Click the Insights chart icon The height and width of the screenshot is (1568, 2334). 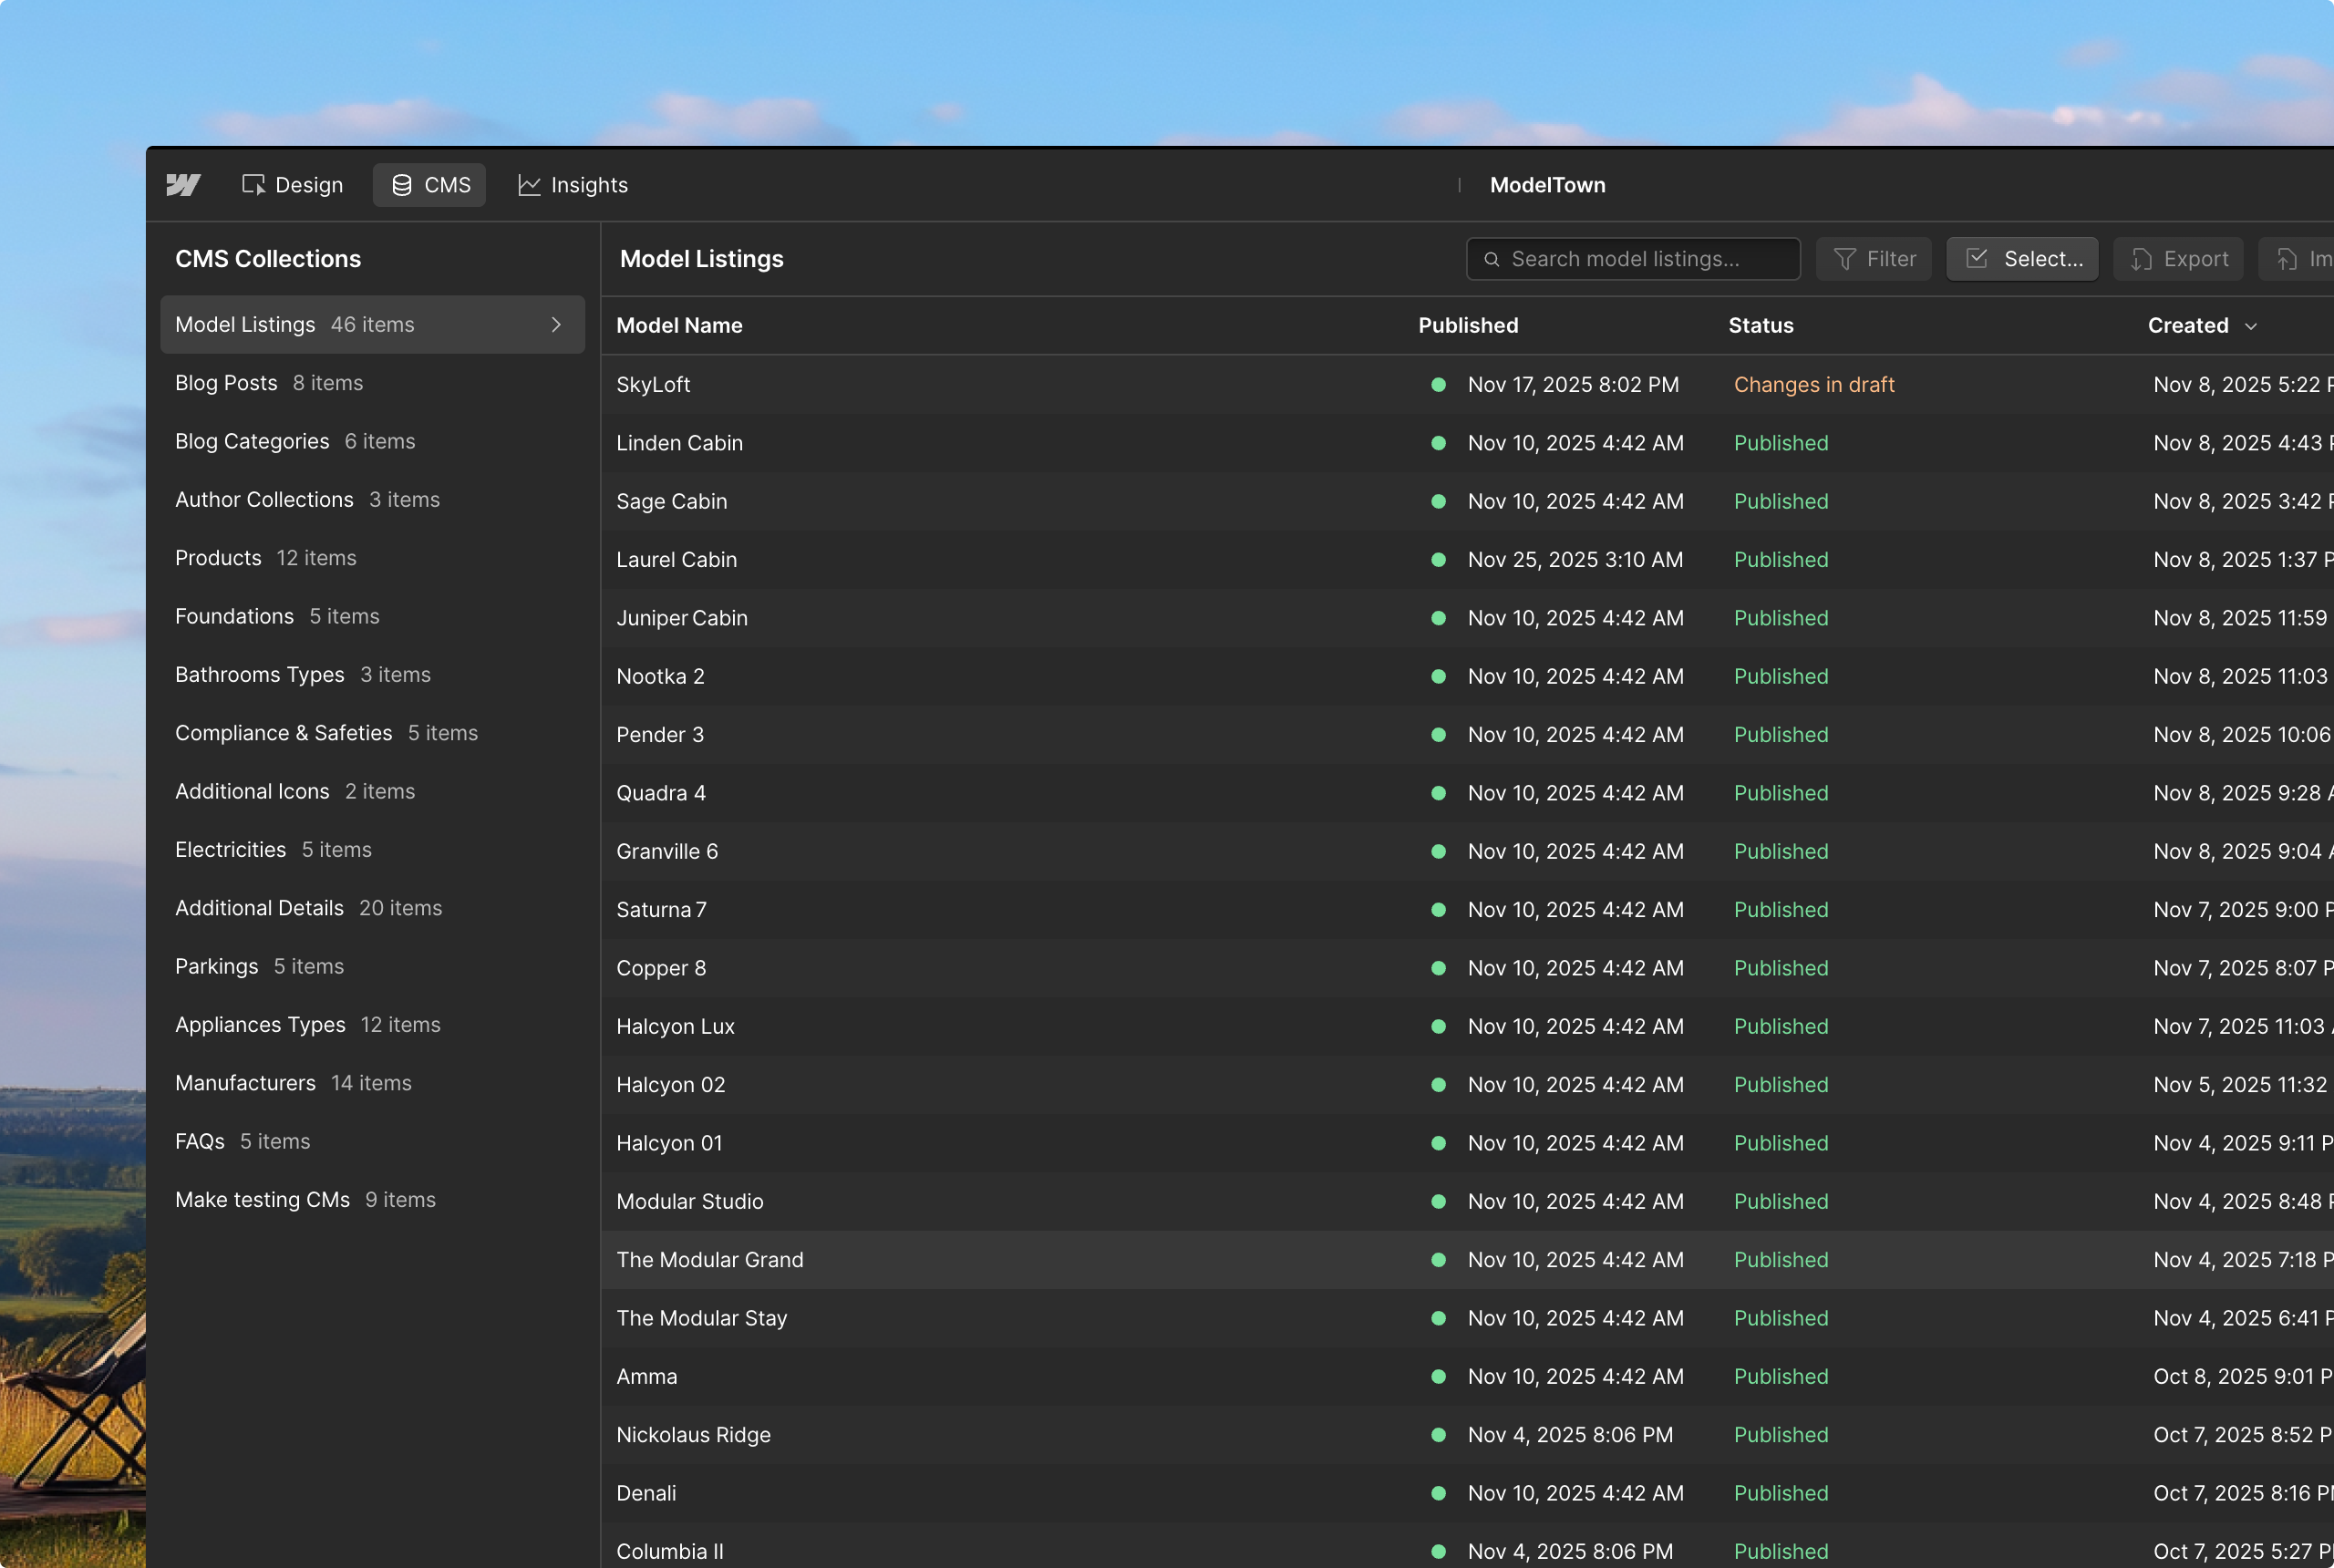pyautogui.click(x=529, y=185)
